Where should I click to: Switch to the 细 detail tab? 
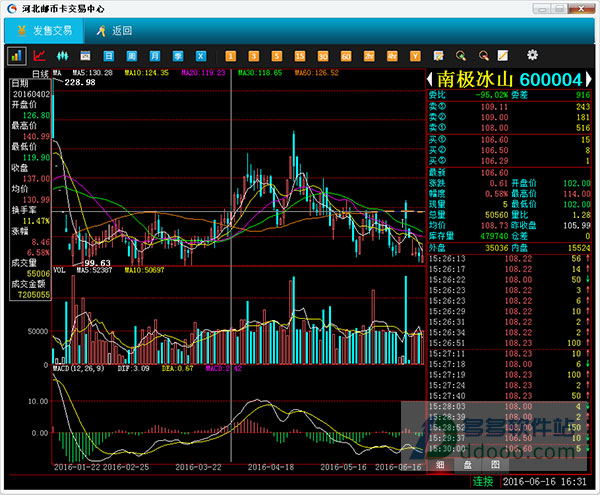click(x=440, y=465)
